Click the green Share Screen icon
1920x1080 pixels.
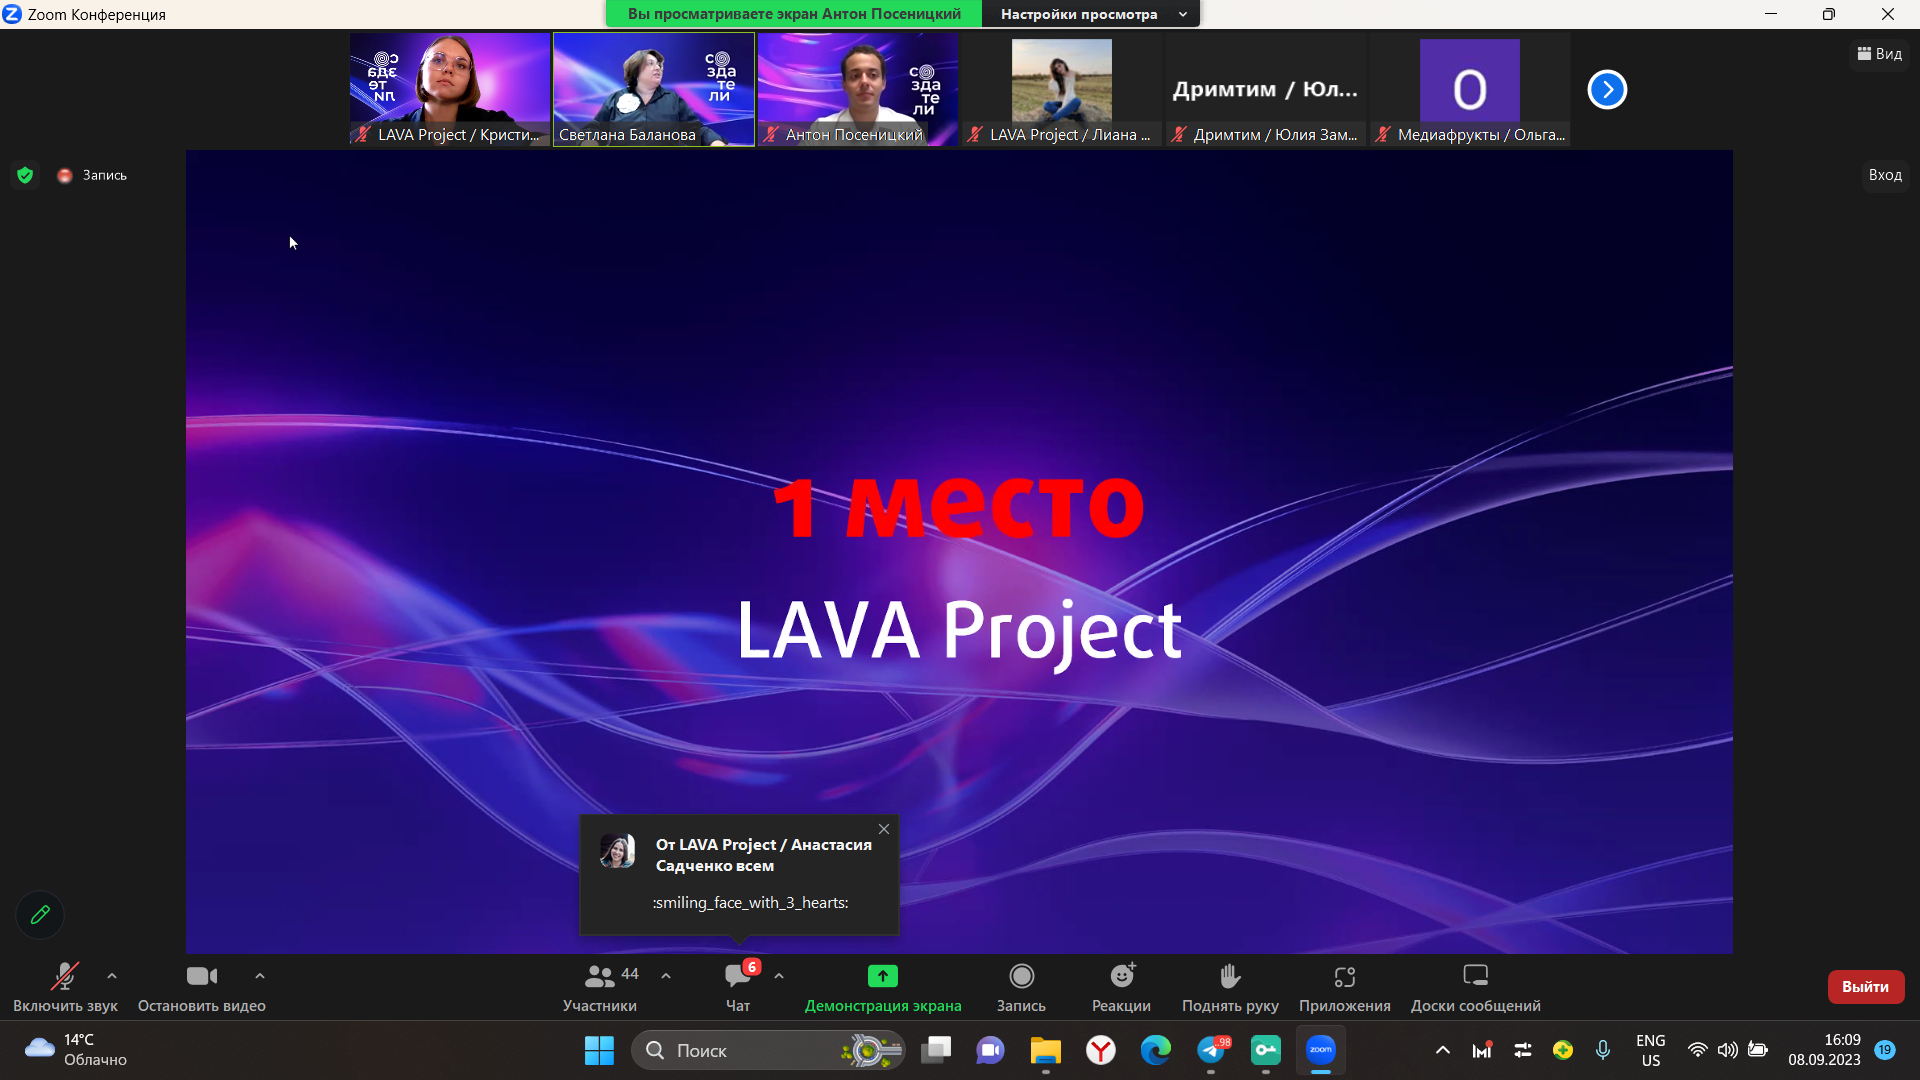pyautogui.click(x=882, y=976)
